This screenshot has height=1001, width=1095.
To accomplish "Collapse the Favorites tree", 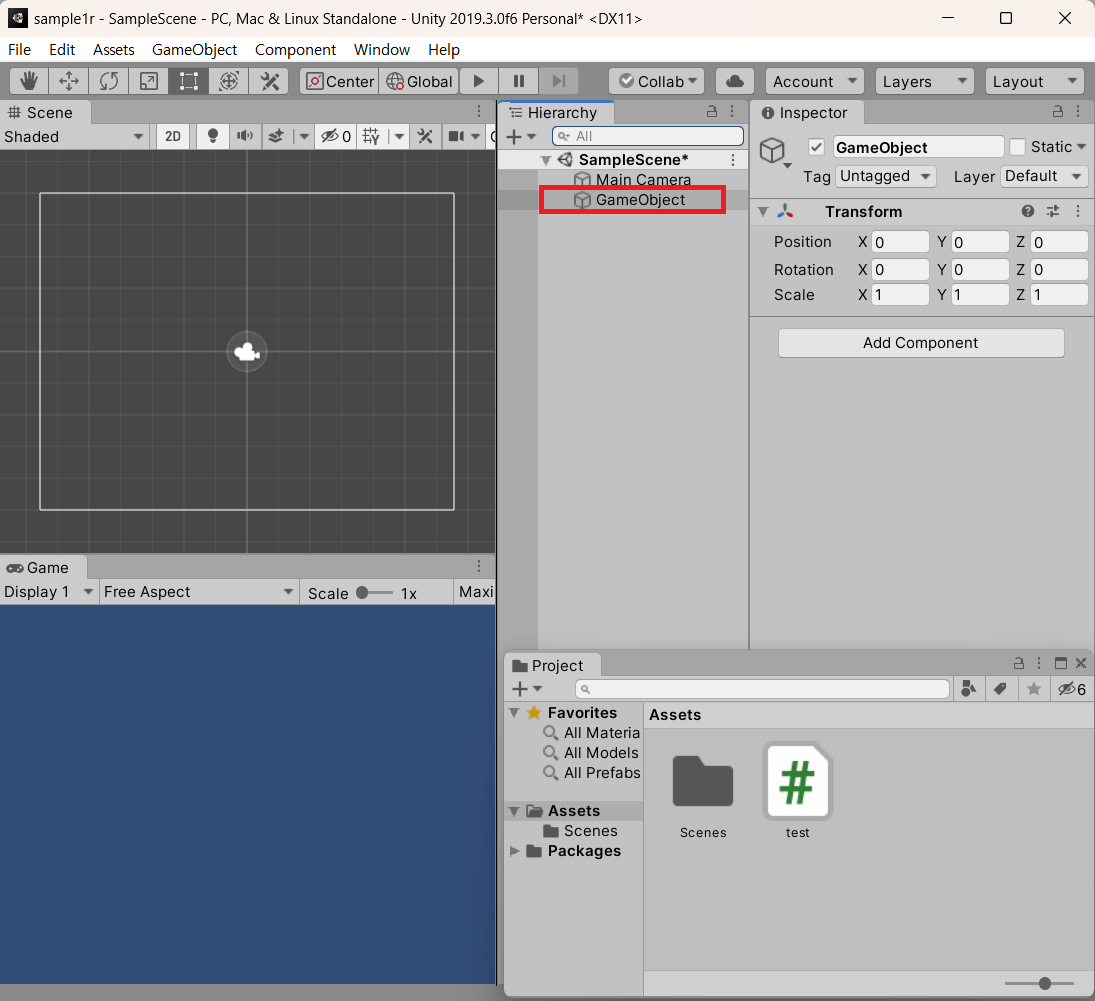I will [515, 713].
